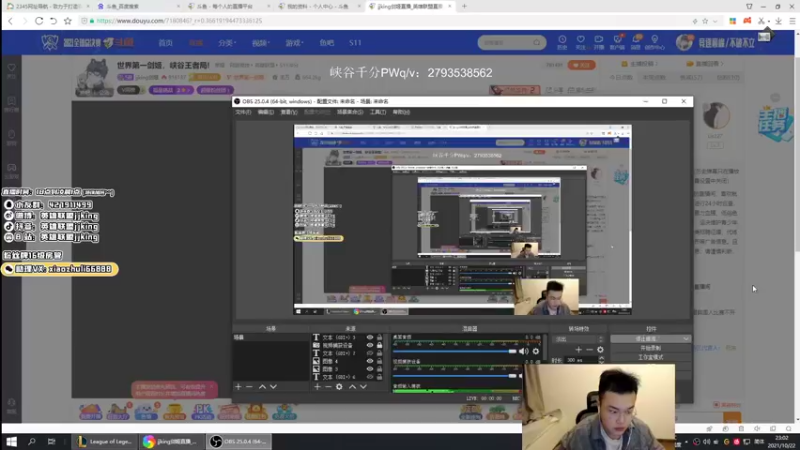The width and height of the screenshot is (800, 450).
Task: Expand 游戏 dropdown in Douyu navigation
Action: pos(294,43)
